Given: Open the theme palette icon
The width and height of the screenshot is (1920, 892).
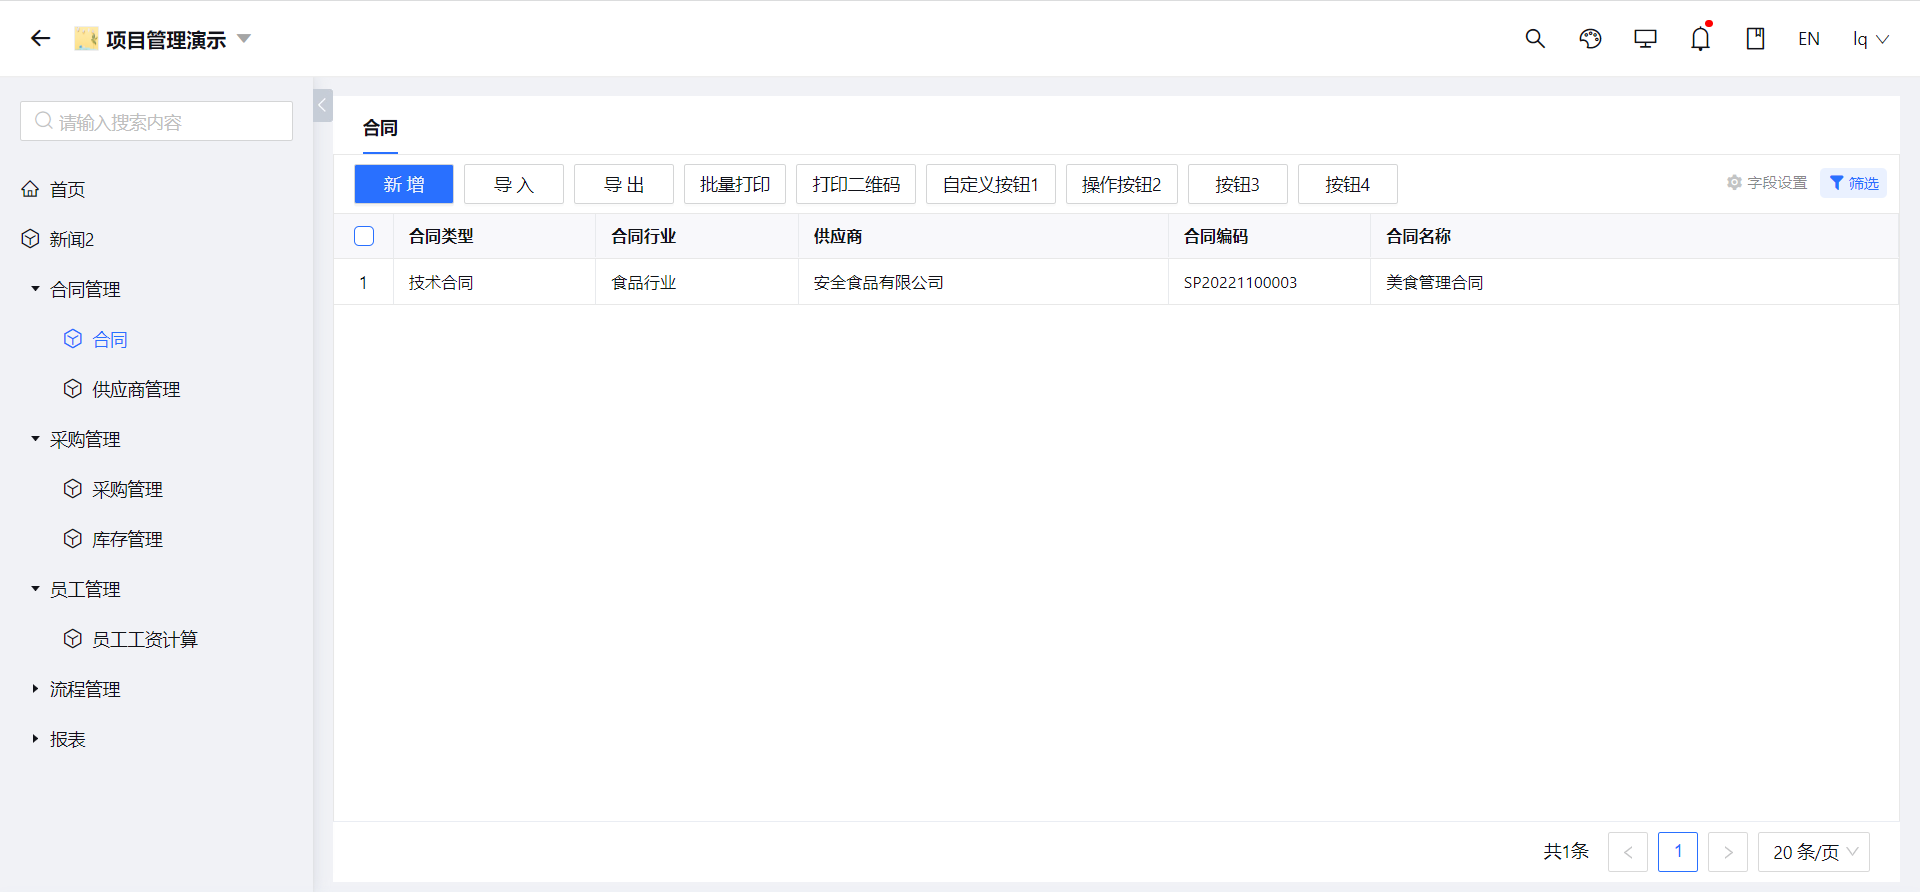Looking at the screenshot, I should (x=1590, y=39).
